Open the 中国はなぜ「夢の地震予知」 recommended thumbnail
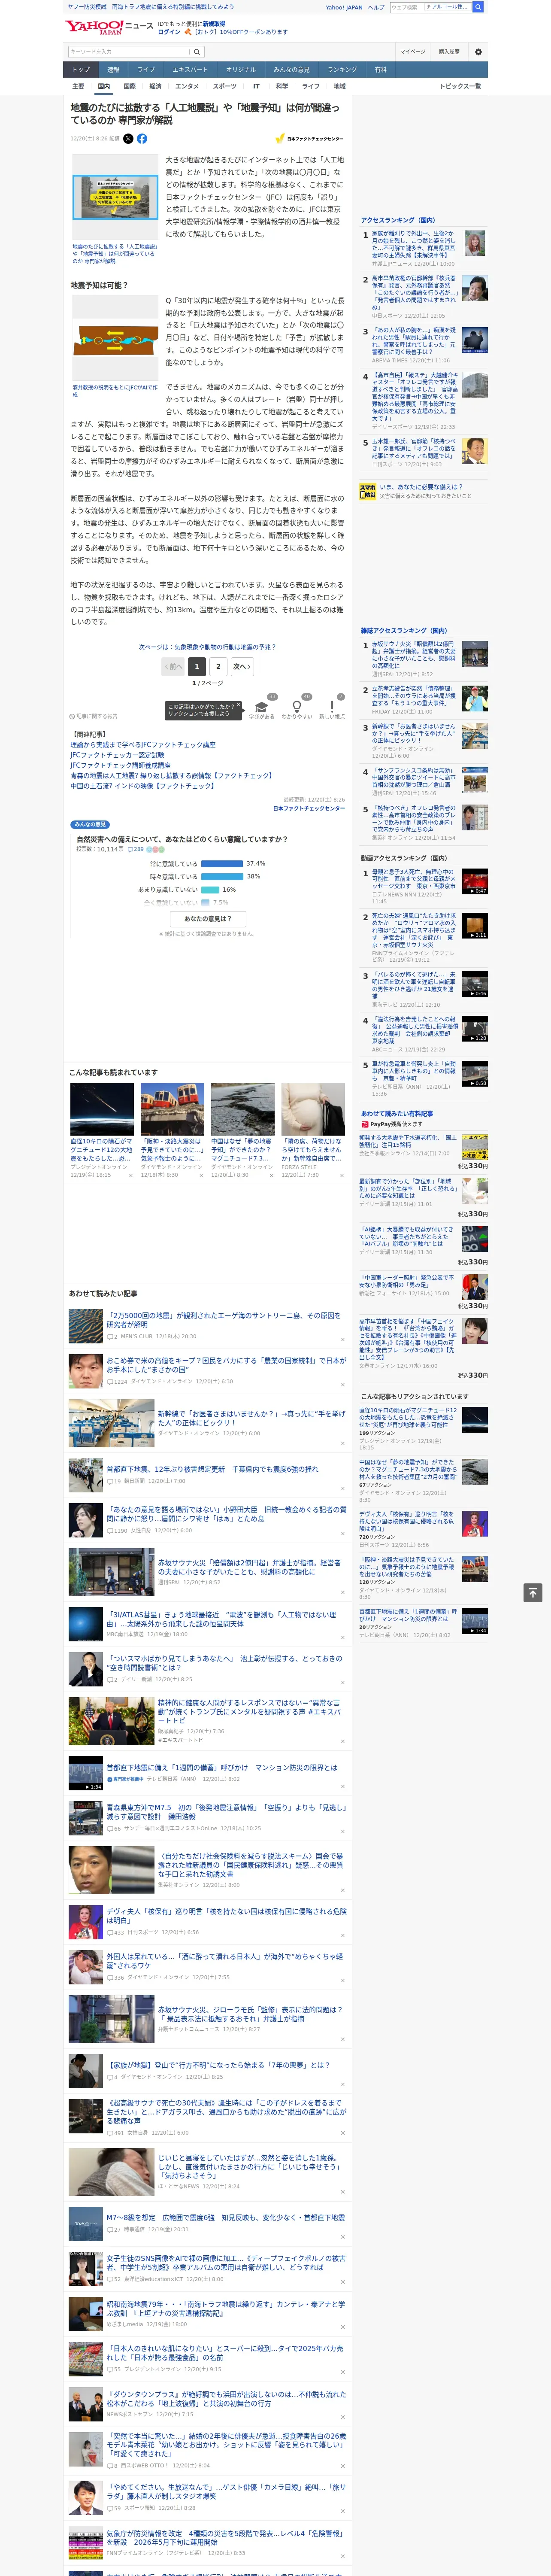 (242, 1109)
